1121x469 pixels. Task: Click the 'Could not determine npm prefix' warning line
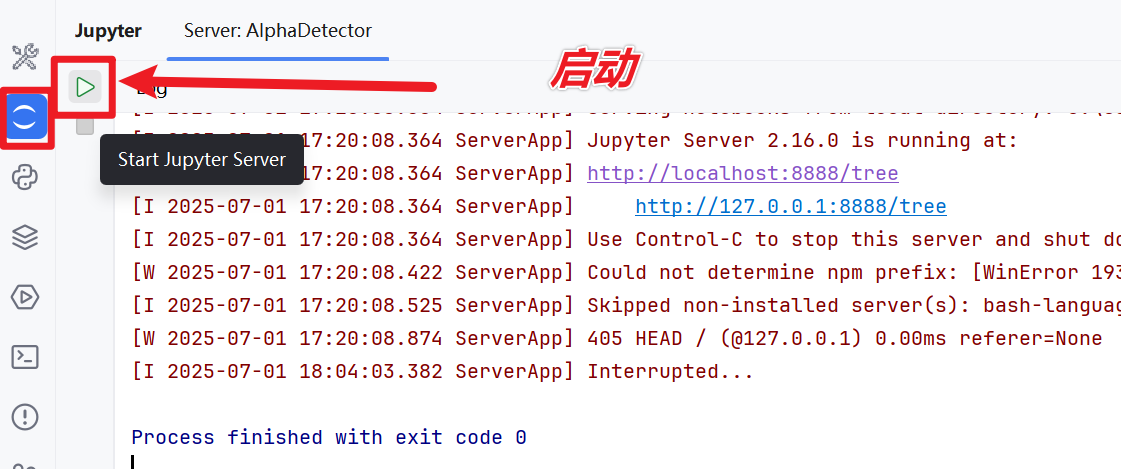pyautogui.click(x=626, y=272)
